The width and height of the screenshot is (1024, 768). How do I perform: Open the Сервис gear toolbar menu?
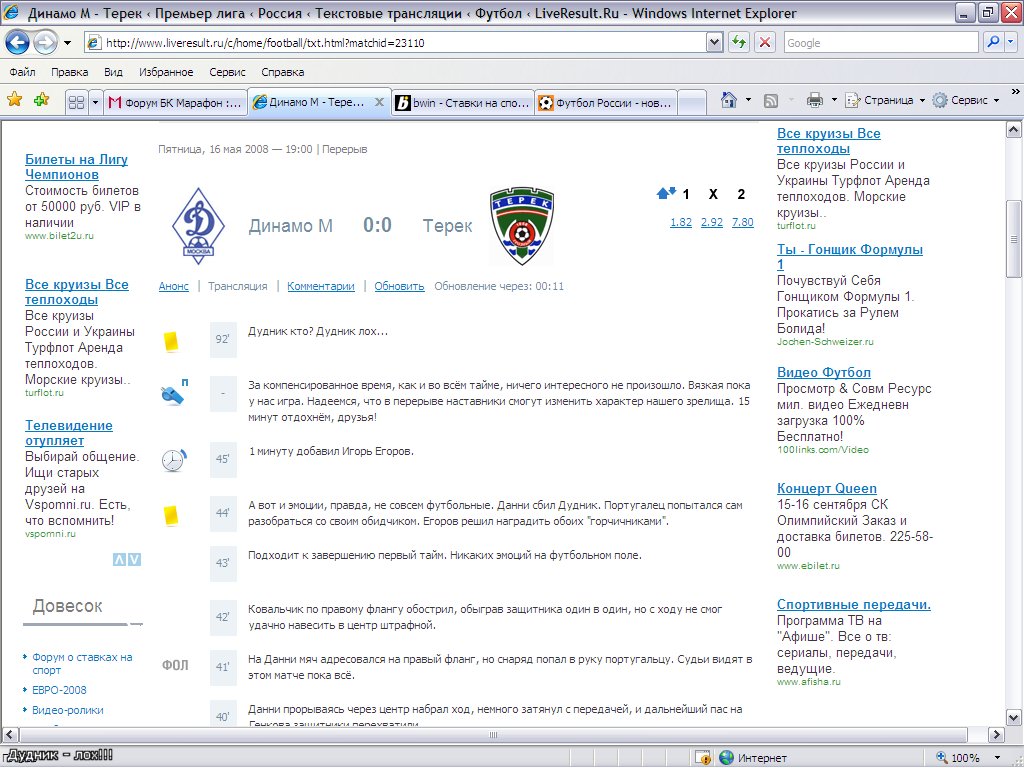coord(966,100)
